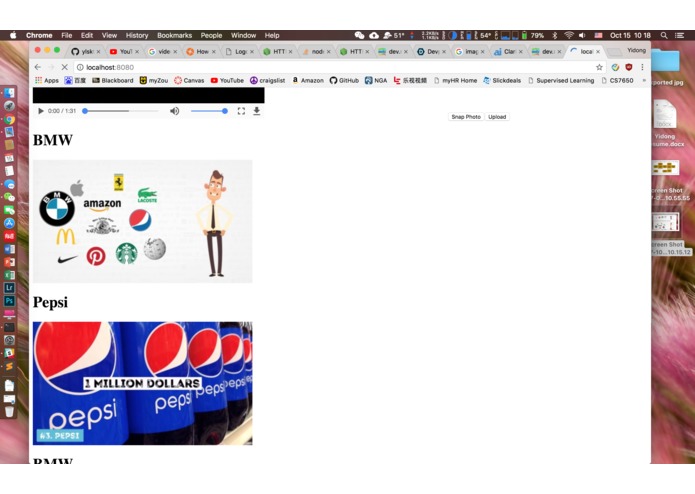The height and width of the screenshot is (494, 695).
Task: Open the CS7650 bookmark
Action: coord(617,81)
